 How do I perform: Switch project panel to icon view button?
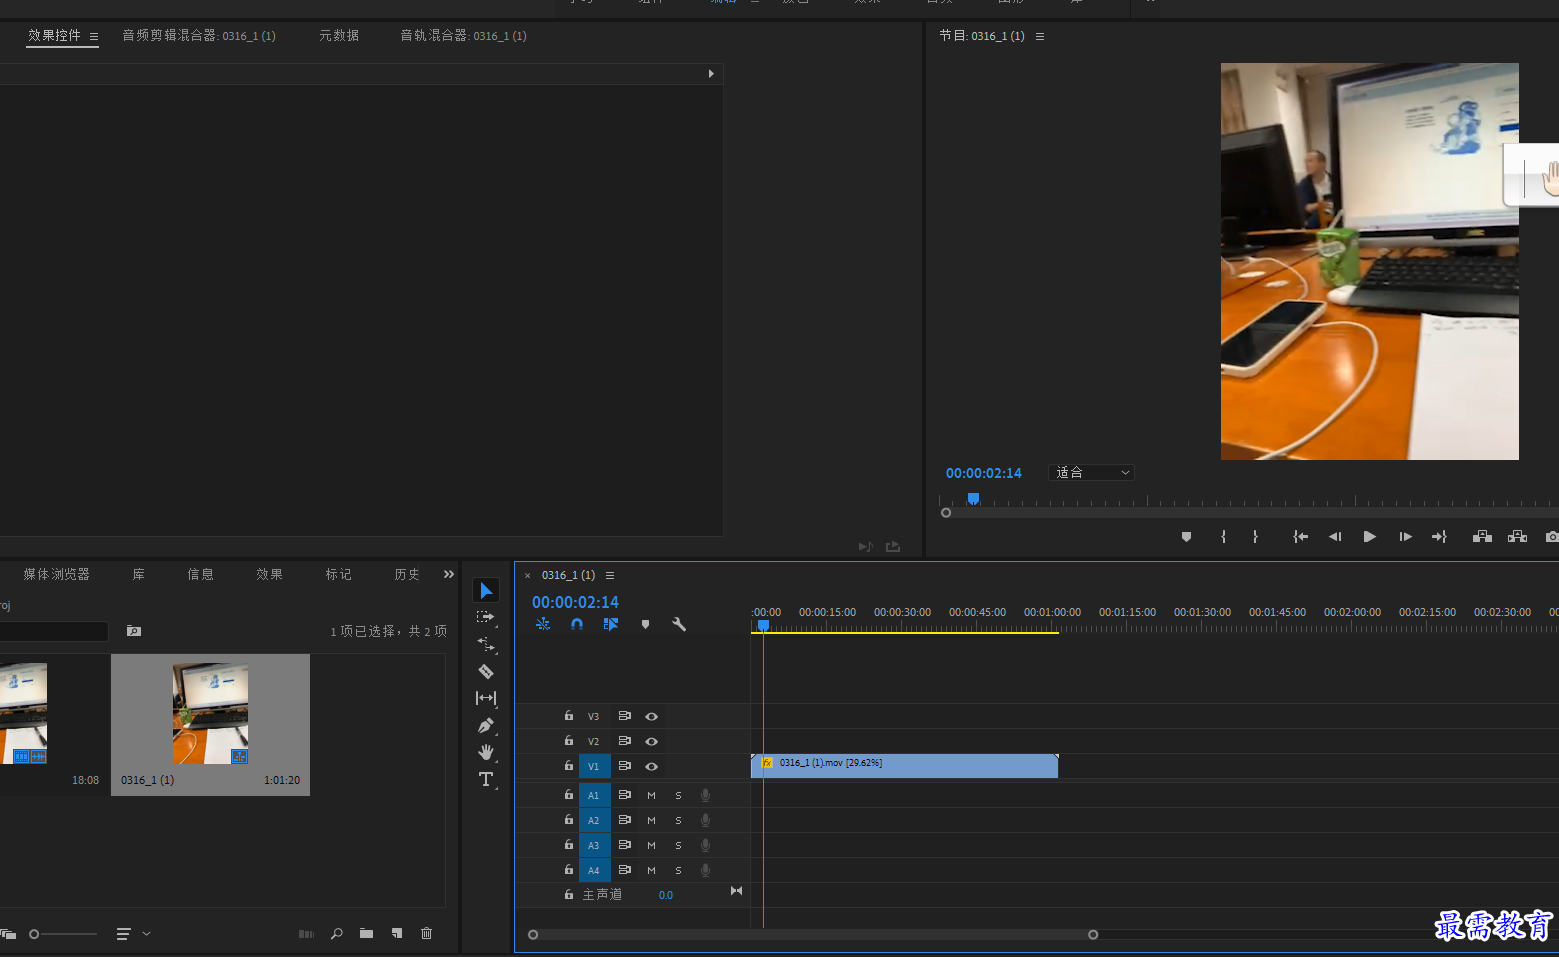(x=8, y=934)
